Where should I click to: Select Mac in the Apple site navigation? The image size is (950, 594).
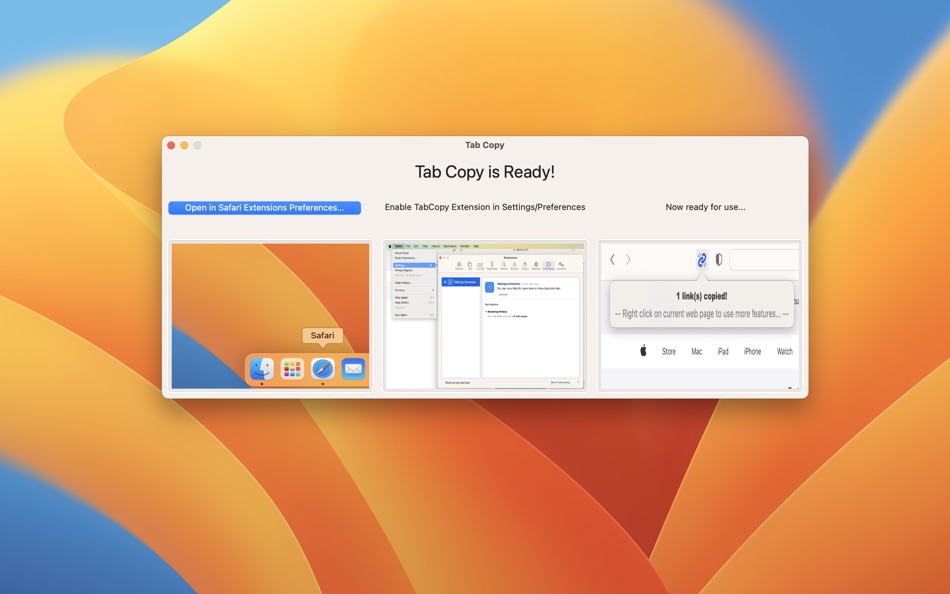[x=697, y=352]
